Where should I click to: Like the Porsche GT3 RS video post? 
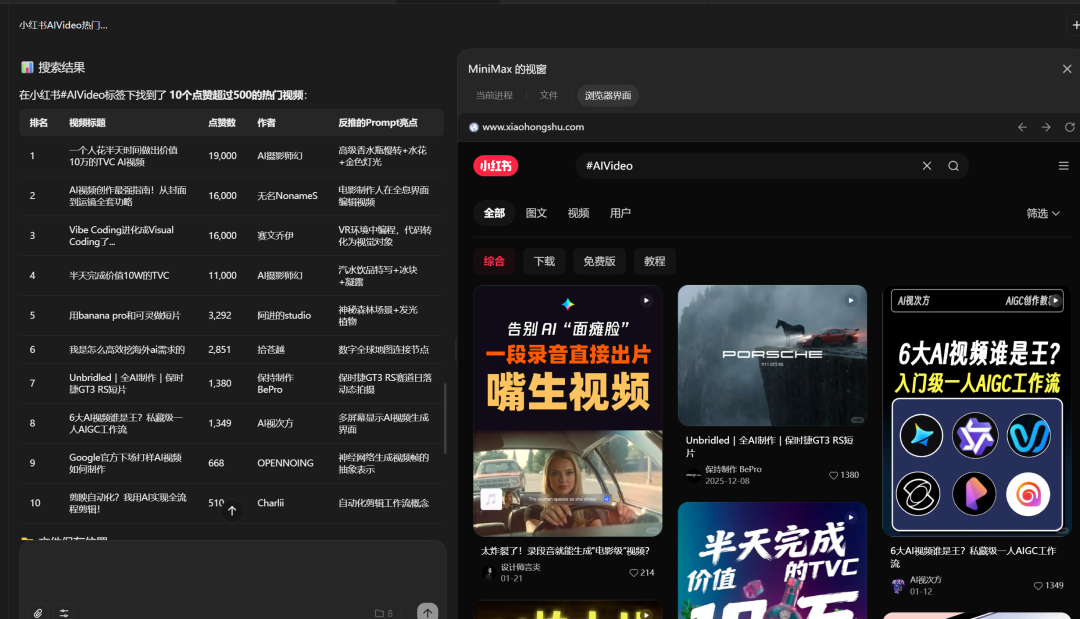(x=834, y=475)
